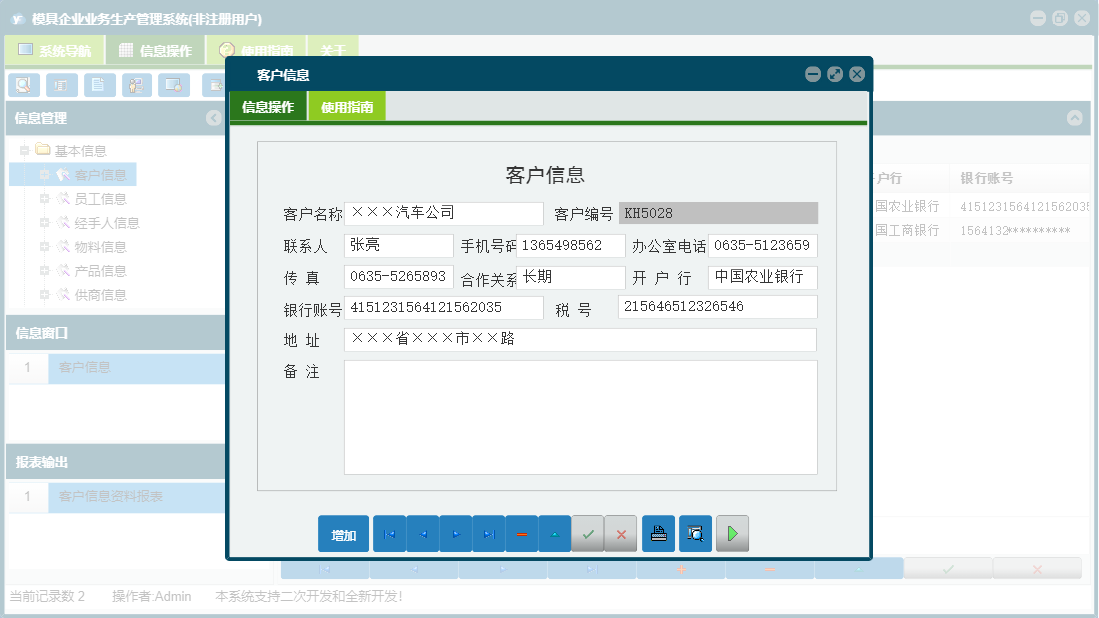Click the print icon in the customer dialog
This screenshot has height=618, width=1099.
click(x=658, y=533)
